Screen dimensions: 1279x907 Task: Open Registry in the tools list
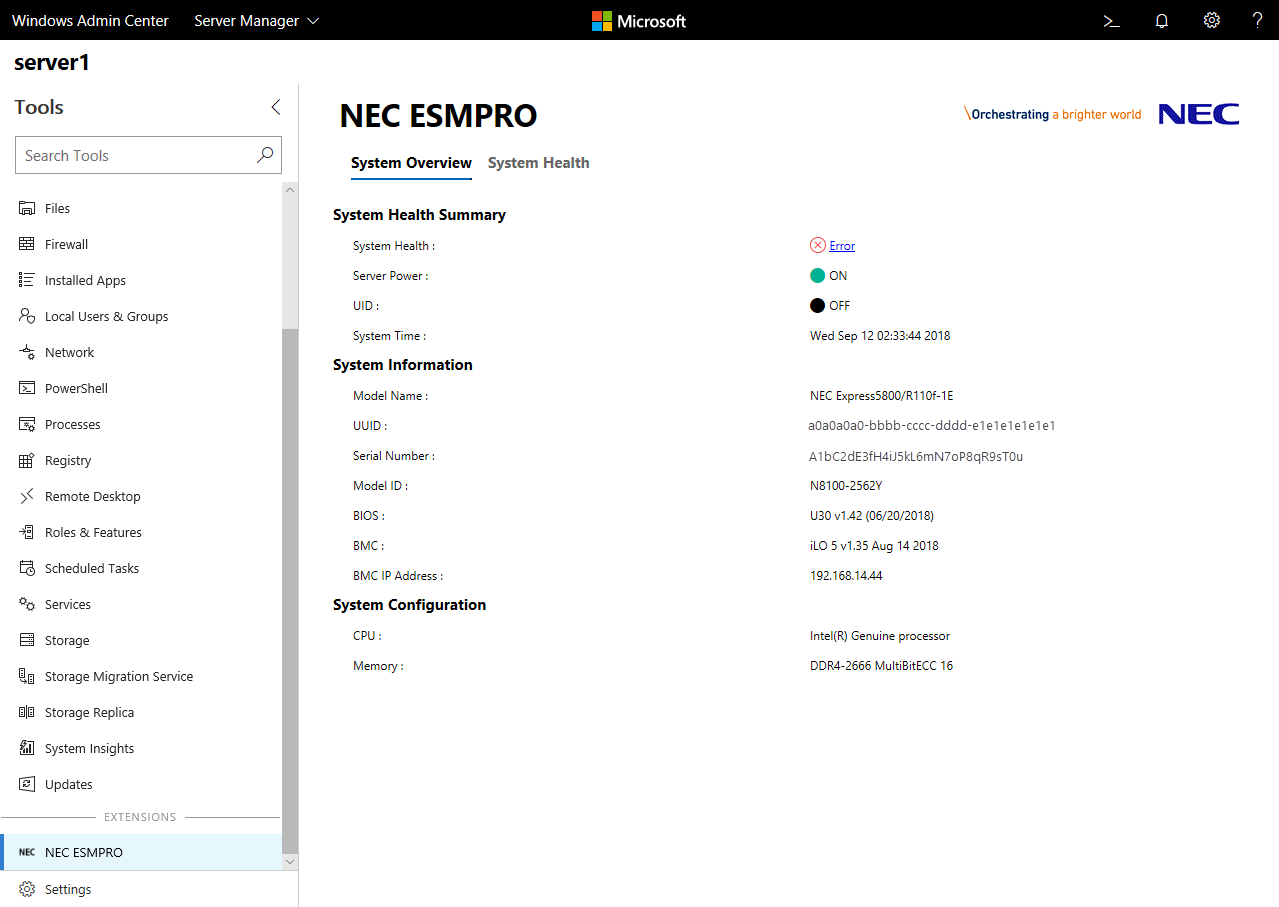click(141, 460)
